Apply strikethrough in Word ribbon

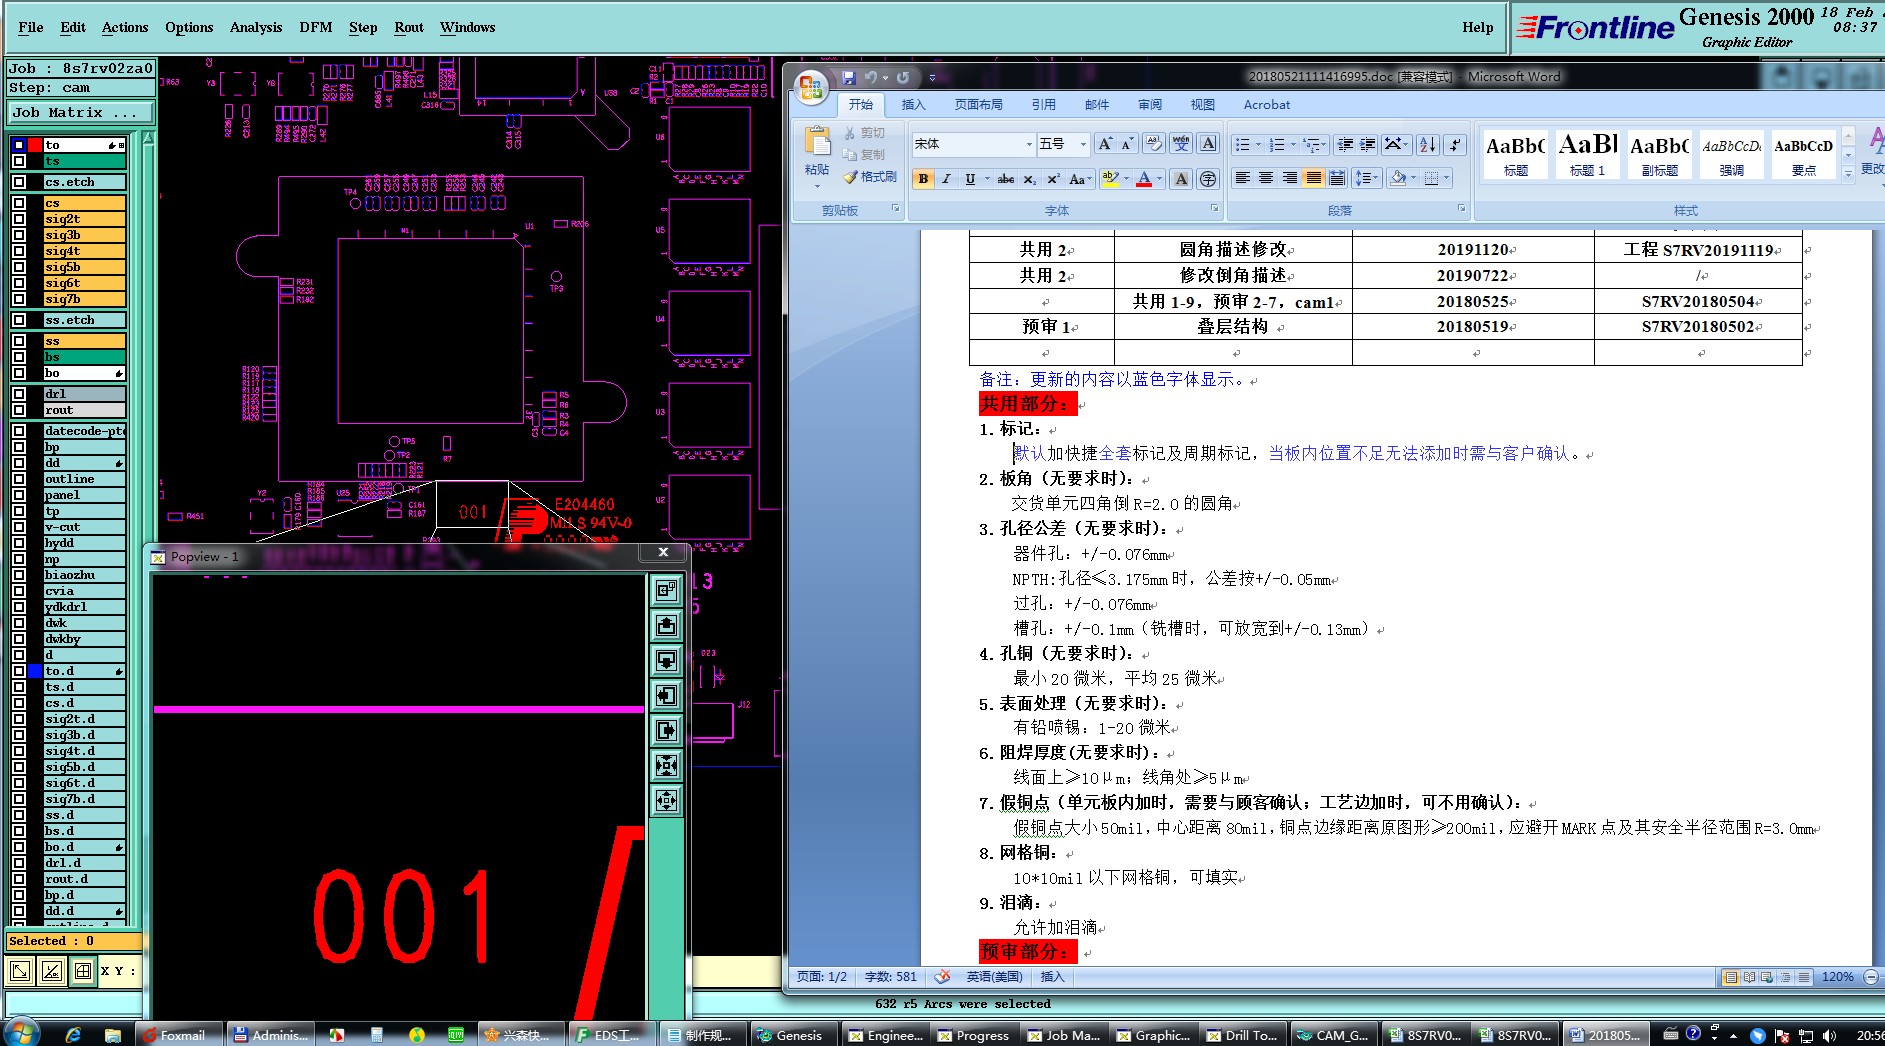tap(1006, 179)
